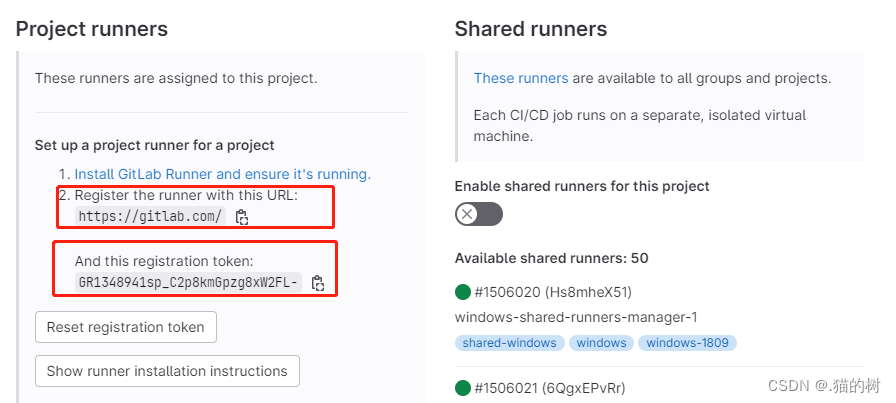Open runner #1506021 (6QgxEPvRr)
The width and height of the screenshot is (896, 403).
click(550, 389)
